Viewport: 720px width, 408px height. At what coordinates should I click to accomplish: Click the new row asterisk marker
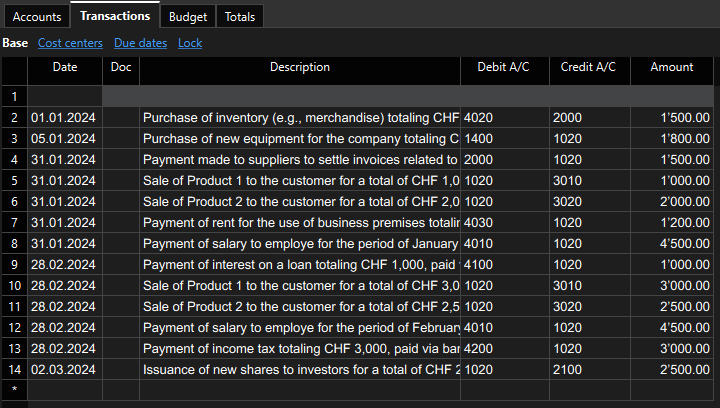click(x=14, y=389)
